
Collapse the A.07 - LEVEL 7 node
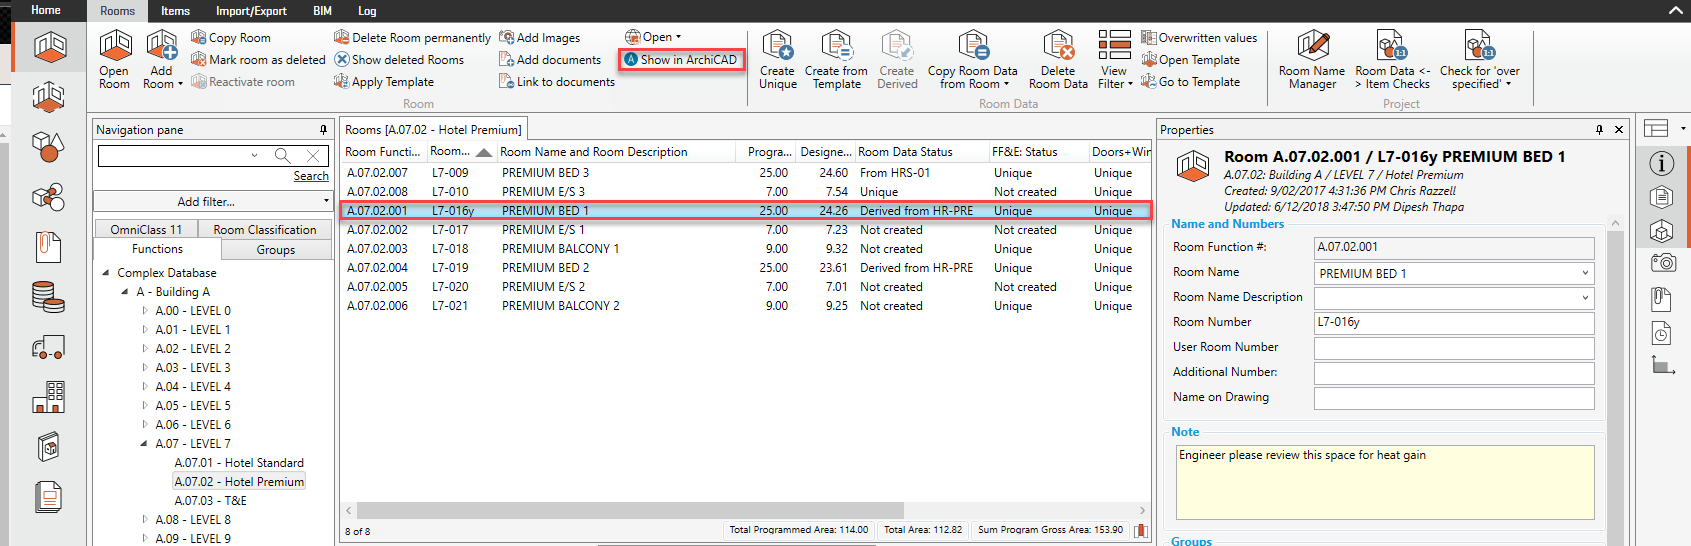(145, 444)
